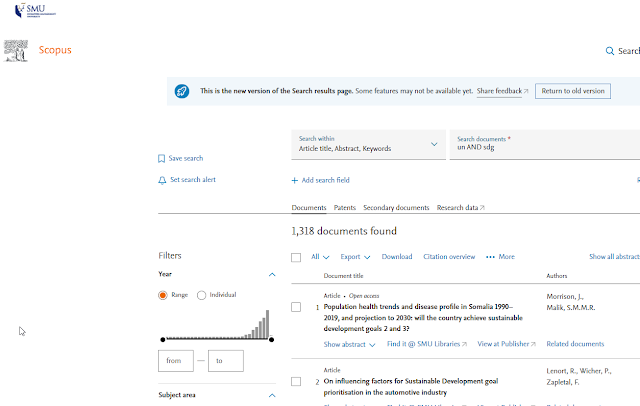Screen dimensions: 640x406
Task: Click the magnifier Search icon
Action: click(x=609, y=51)
